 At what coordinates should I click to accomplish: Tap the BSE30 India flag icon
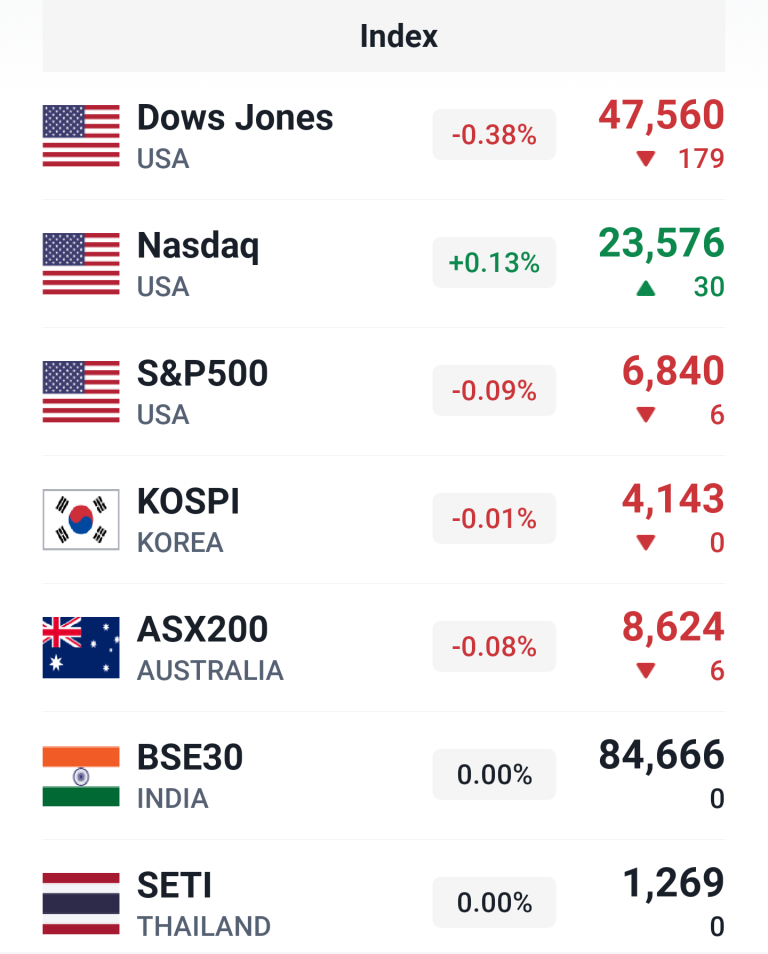(81, 775)
